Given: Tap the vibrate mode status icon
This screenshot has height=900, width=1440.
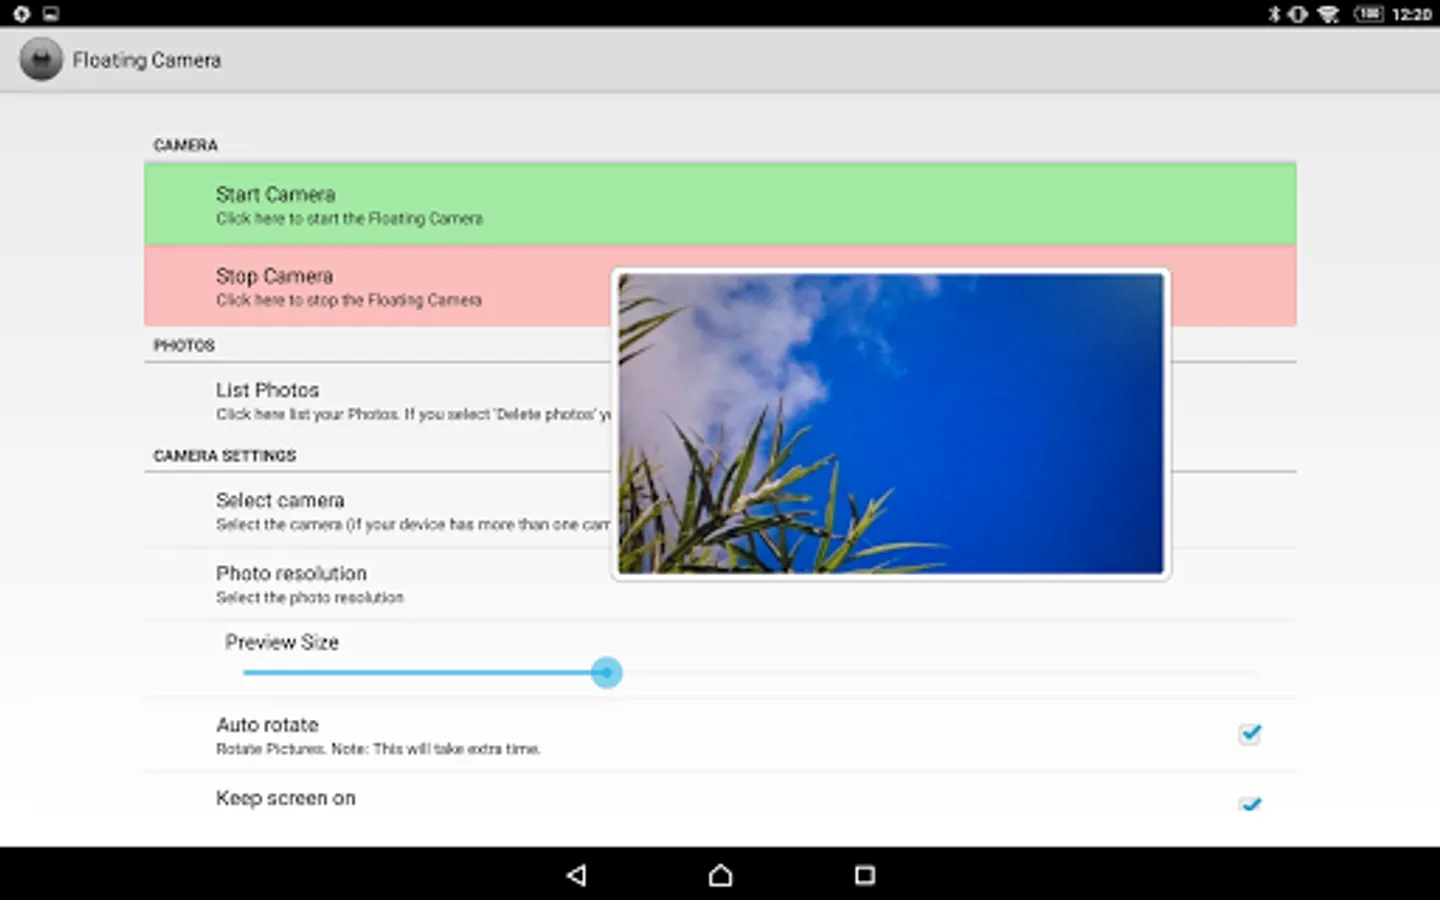Looking at the screenshot, I should 1298,14.
